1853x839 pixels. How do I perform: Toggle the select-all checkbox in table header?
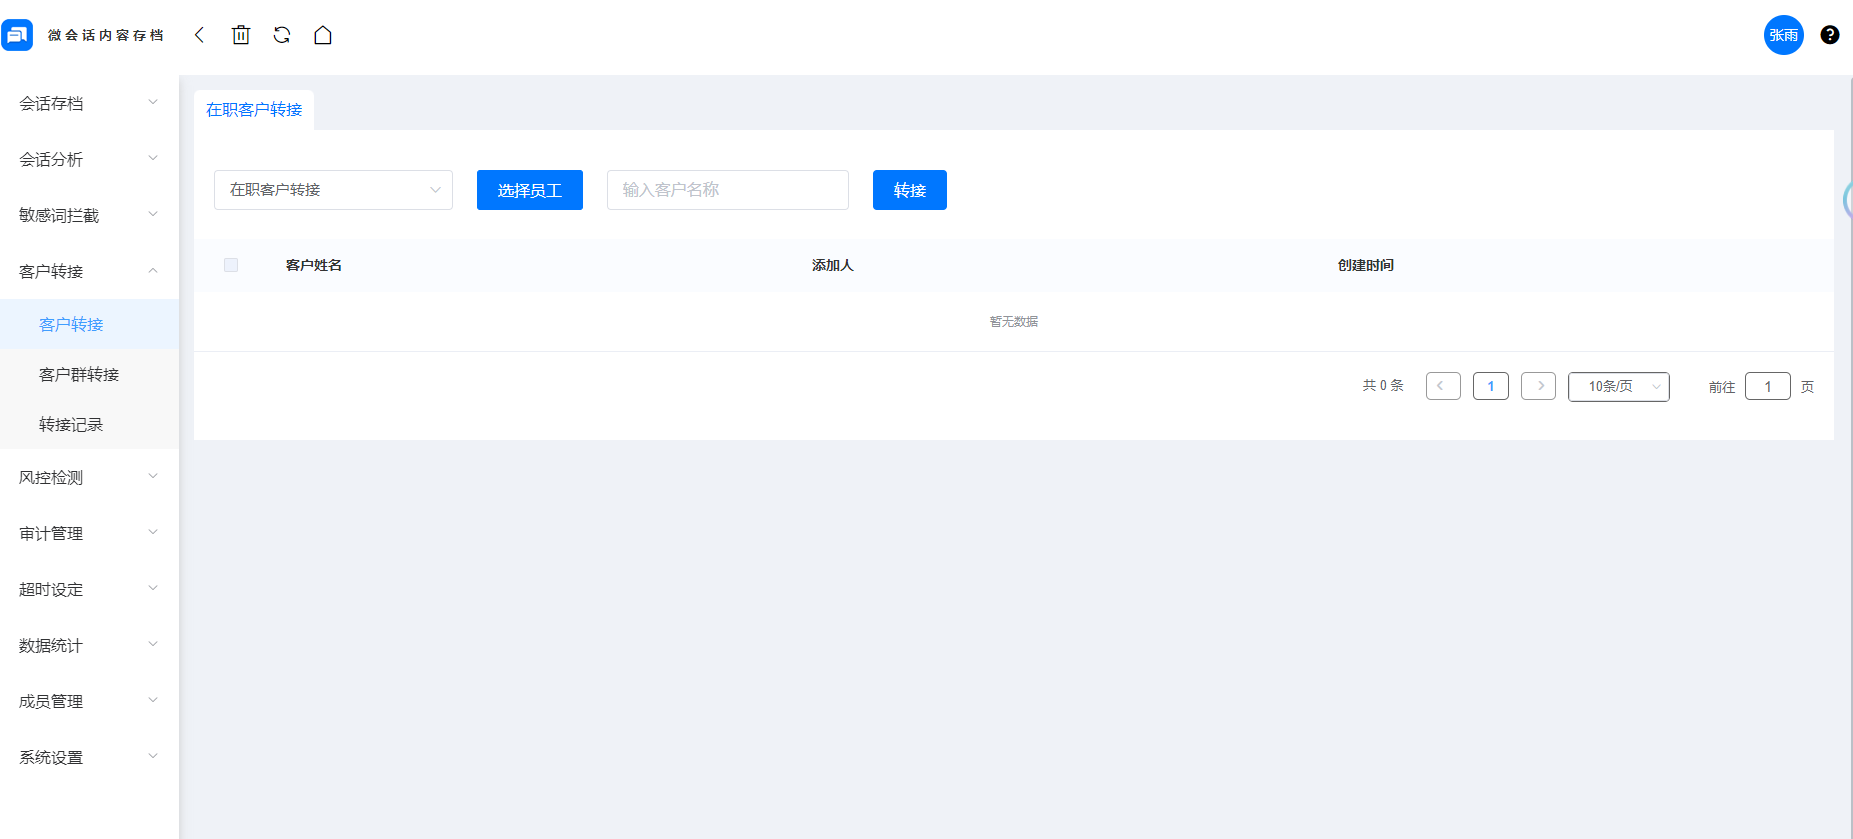[231, 265]
